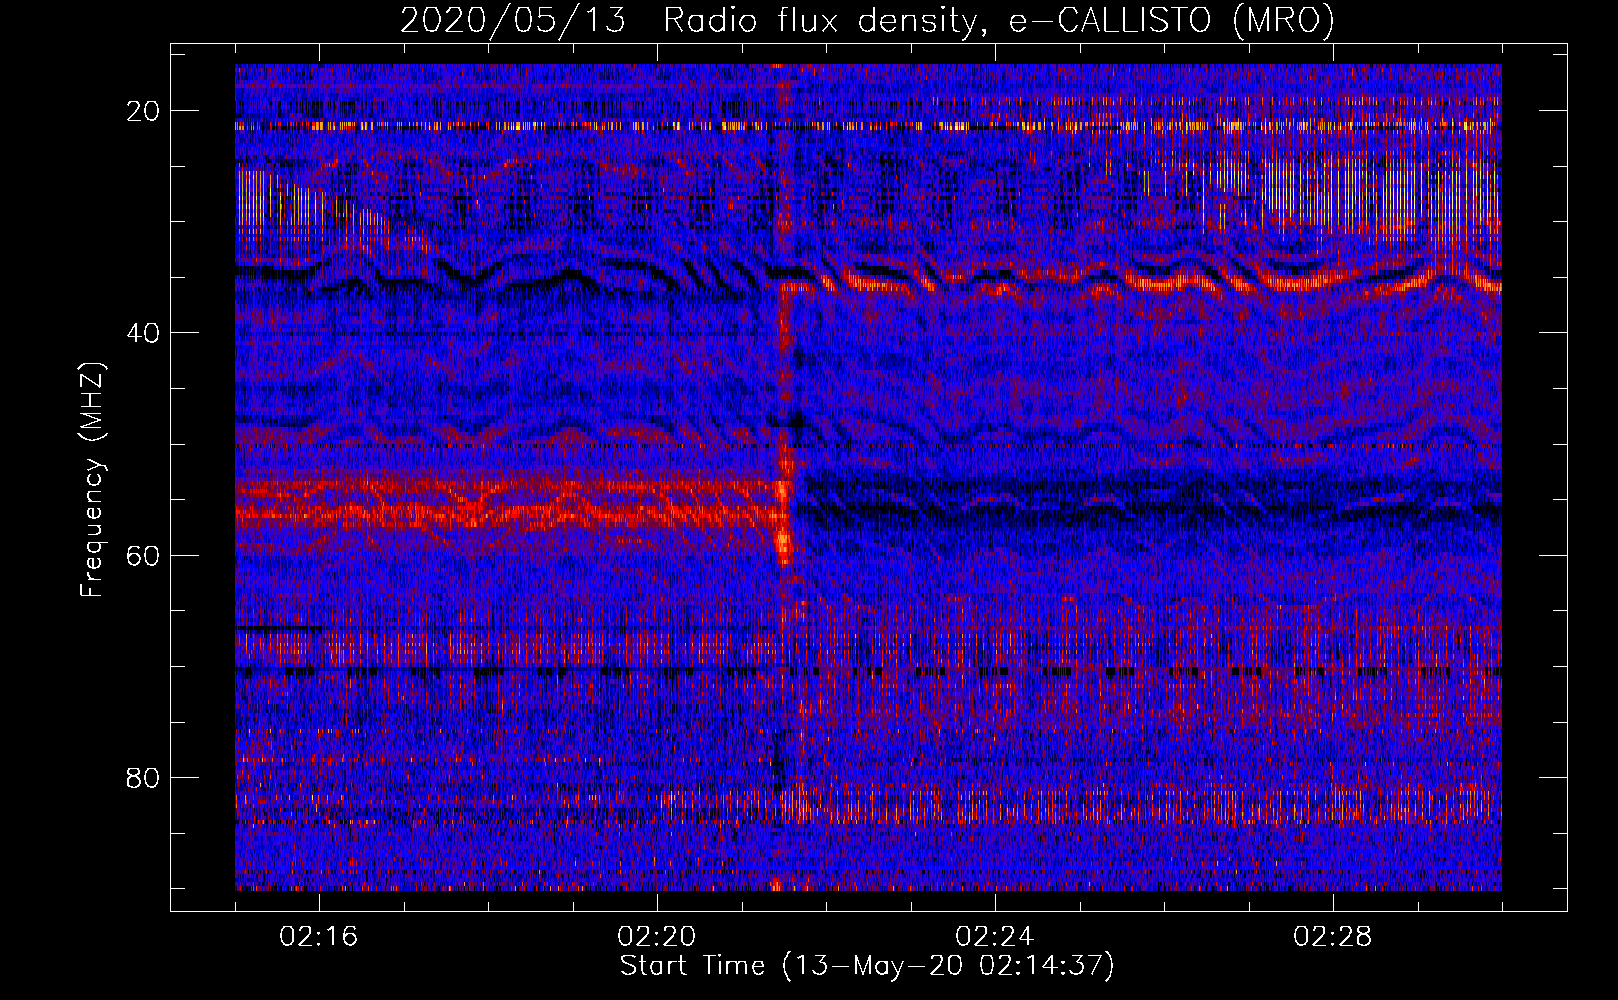Click the '02:20' time tick label
This screenshot has width=1618, height=1000.
pos(657,936)
